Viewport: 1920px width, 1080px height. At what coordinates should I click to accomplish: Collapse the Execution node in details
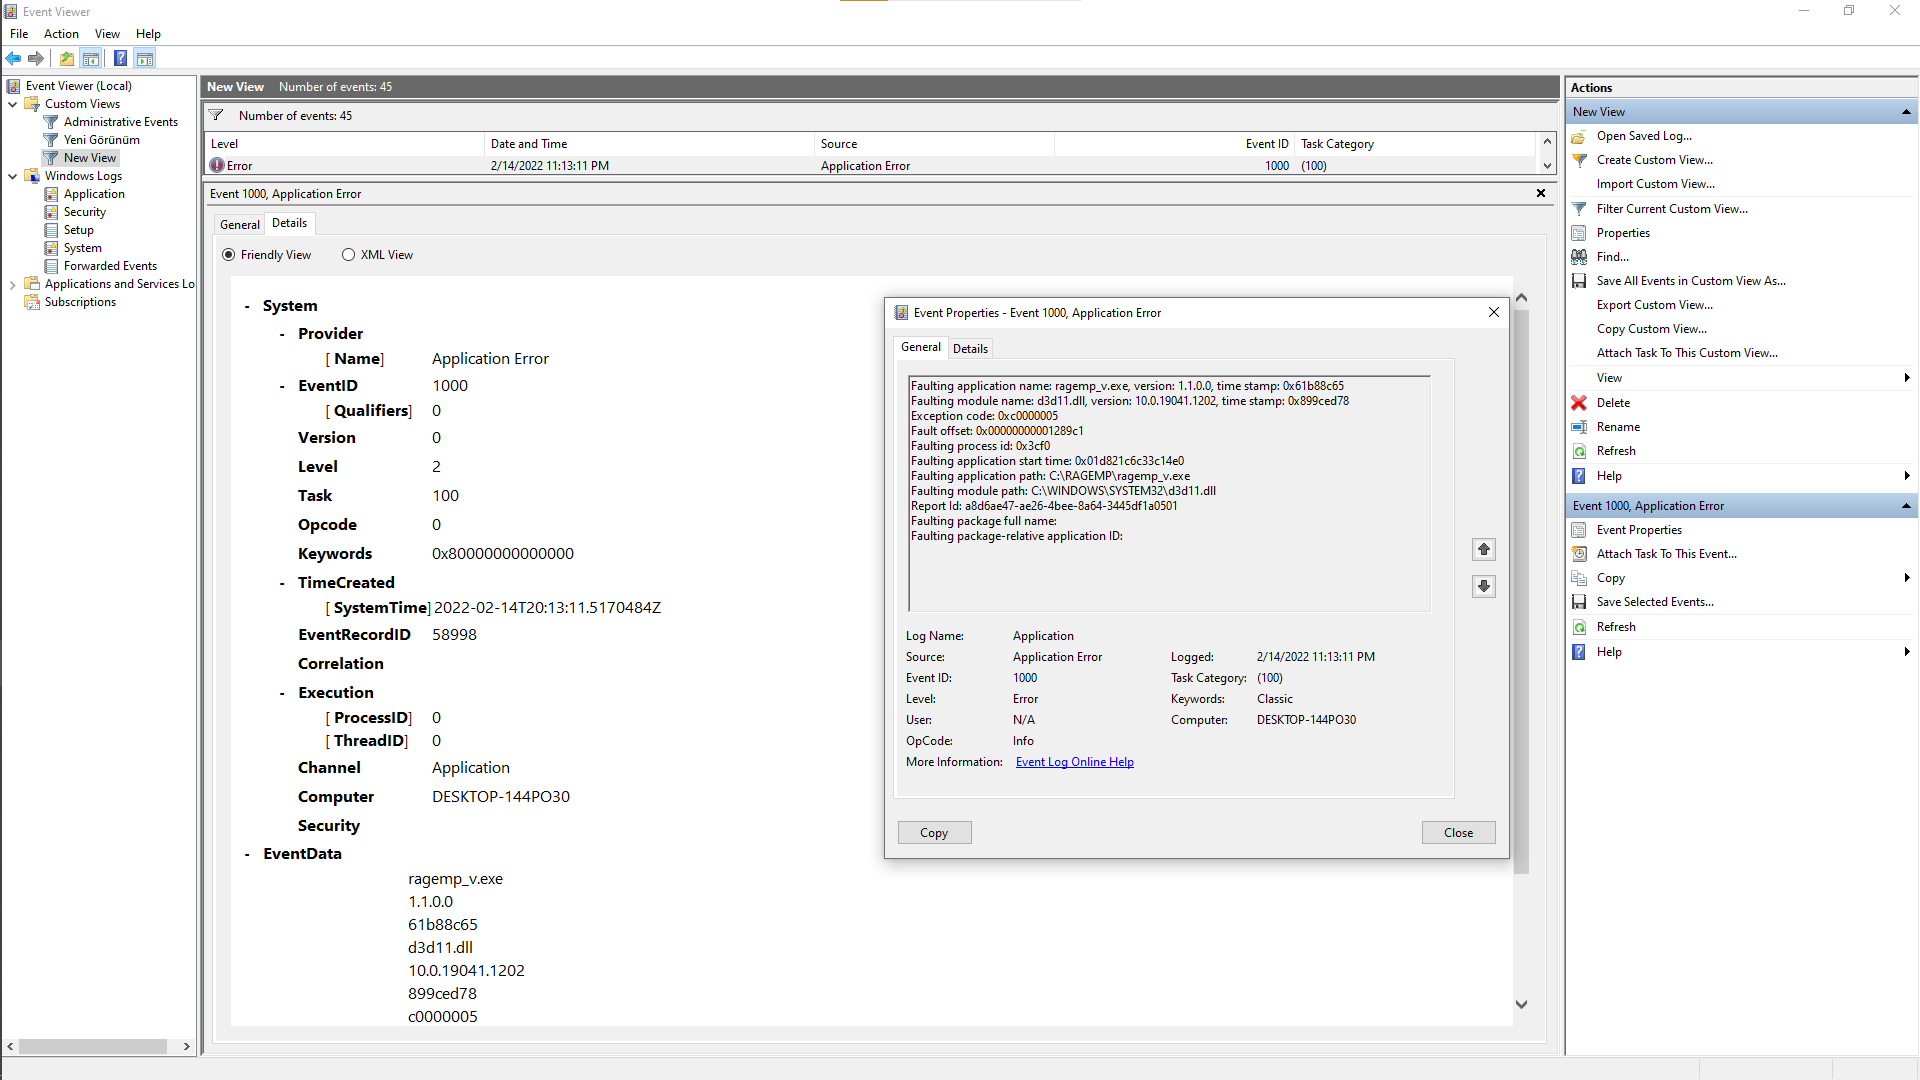(x=282, y=693)
